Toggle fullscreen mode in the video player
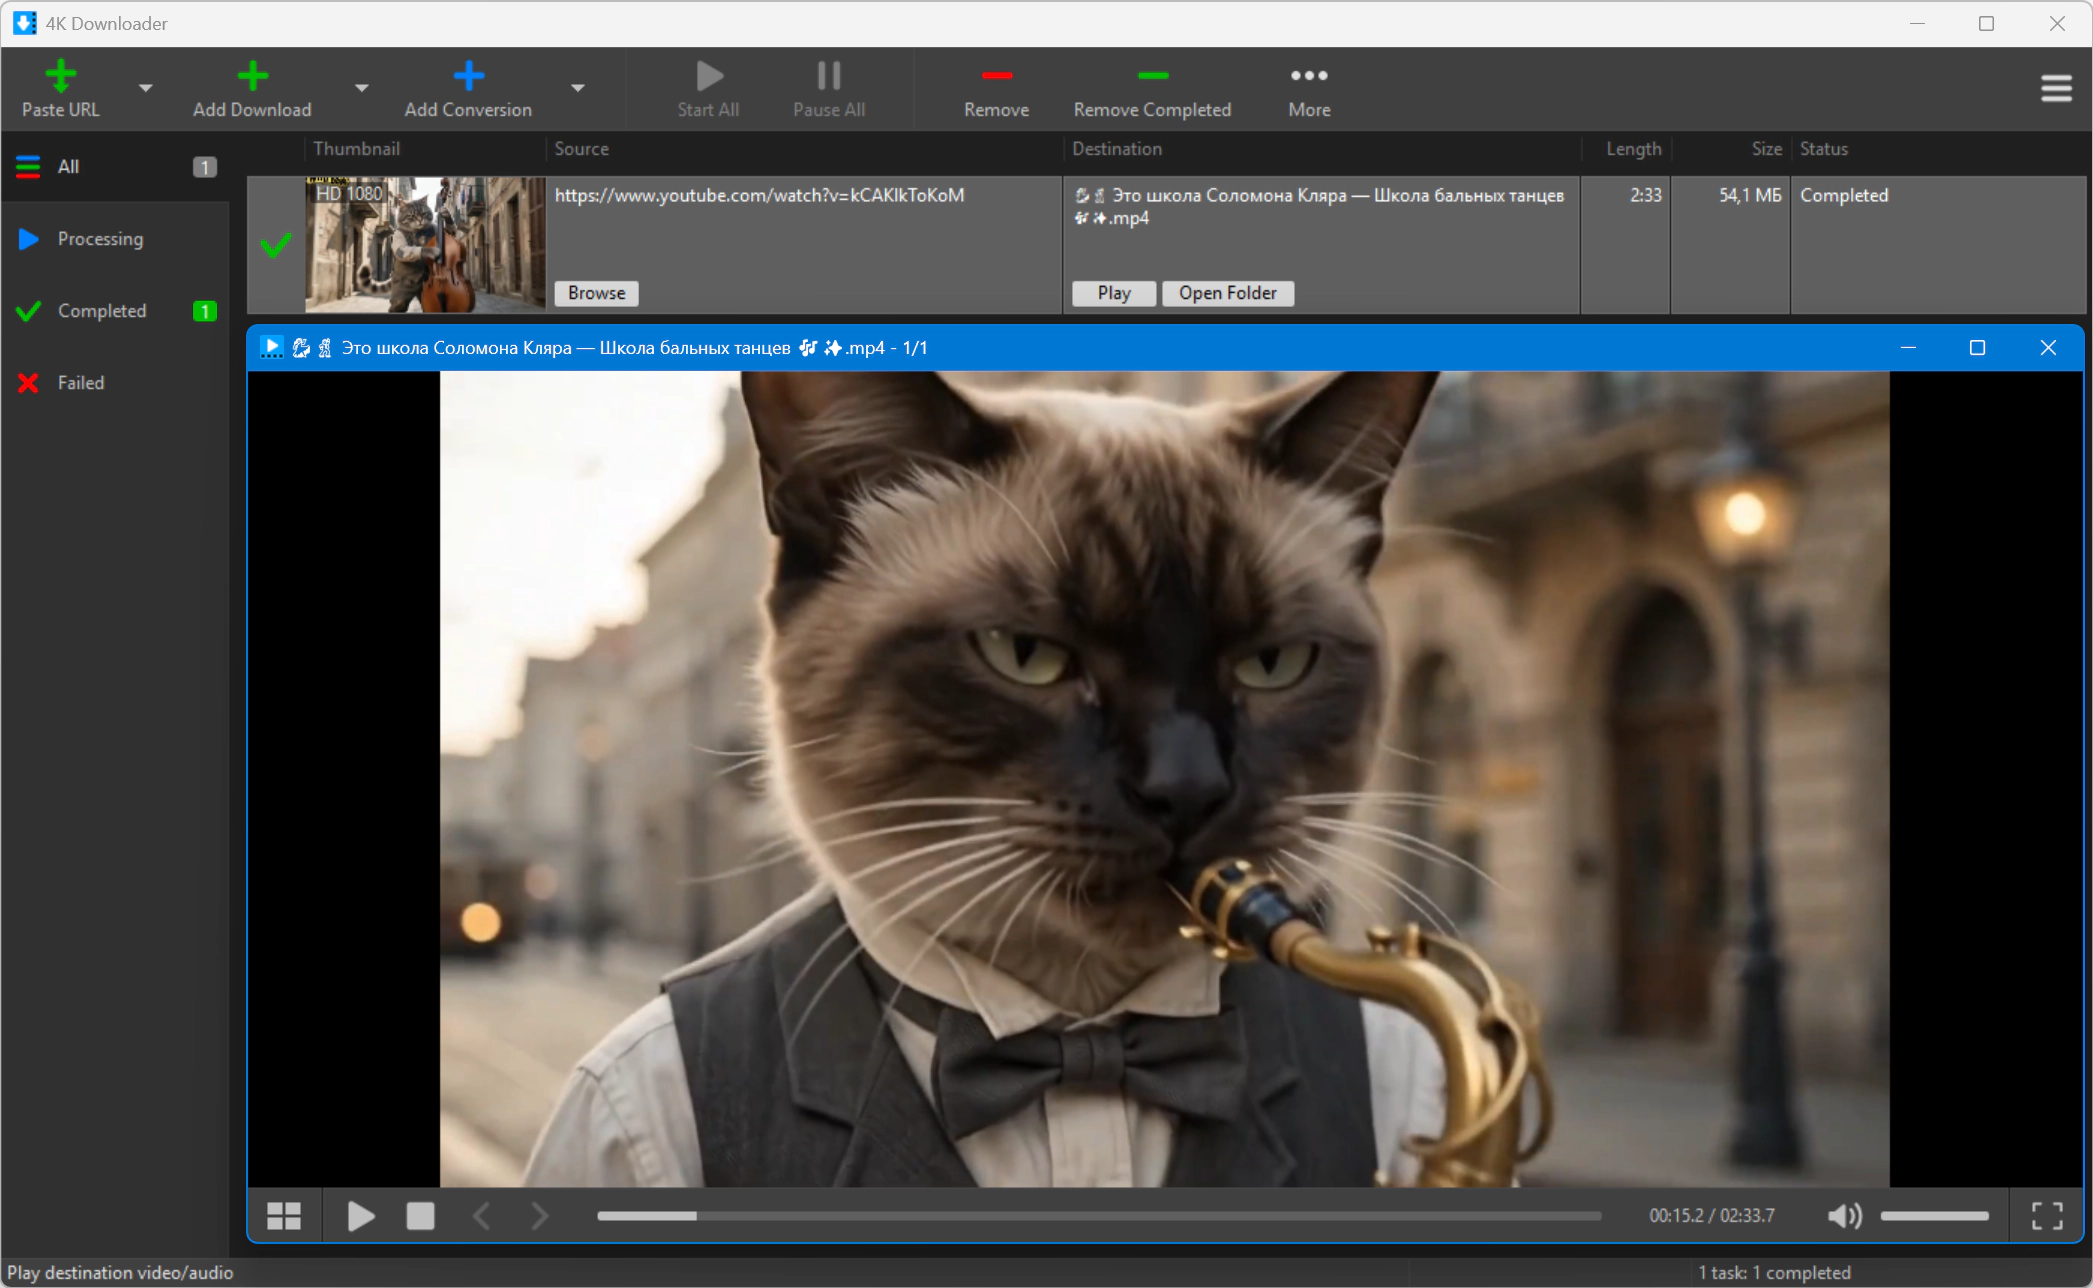 [2047, 1216]
